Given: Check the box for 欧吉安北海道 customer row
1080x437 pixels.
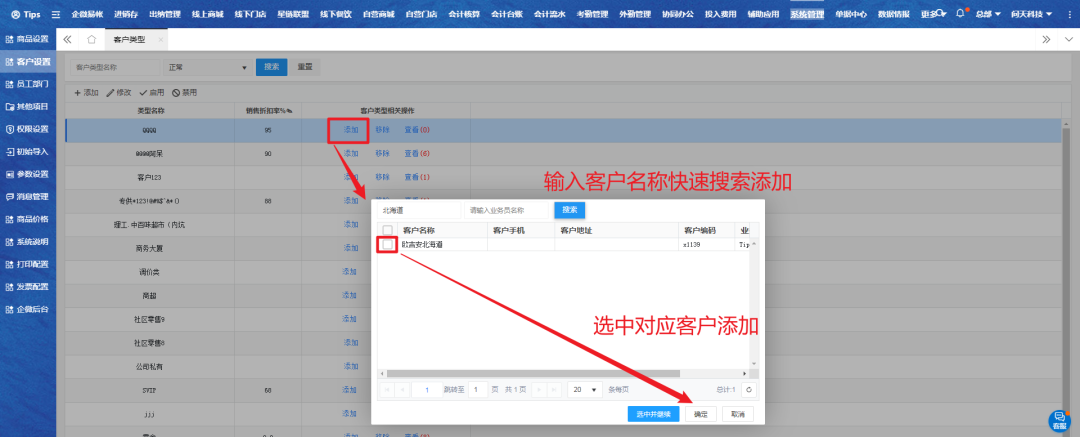Looking at the screenshot, I should (387, 244).
